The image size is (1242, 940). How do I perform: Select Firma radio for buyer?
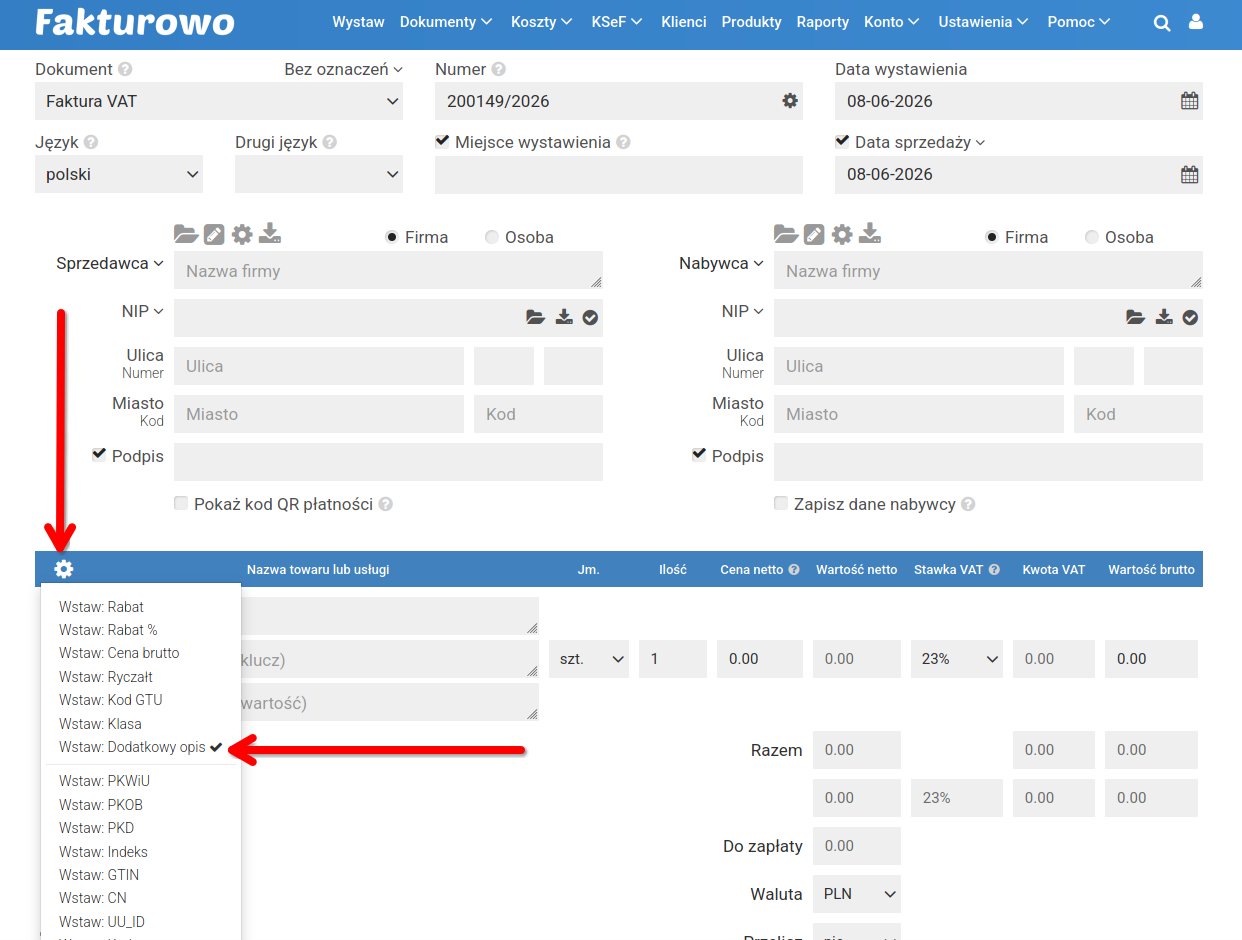pyautogui.click(x=992, y=237)
